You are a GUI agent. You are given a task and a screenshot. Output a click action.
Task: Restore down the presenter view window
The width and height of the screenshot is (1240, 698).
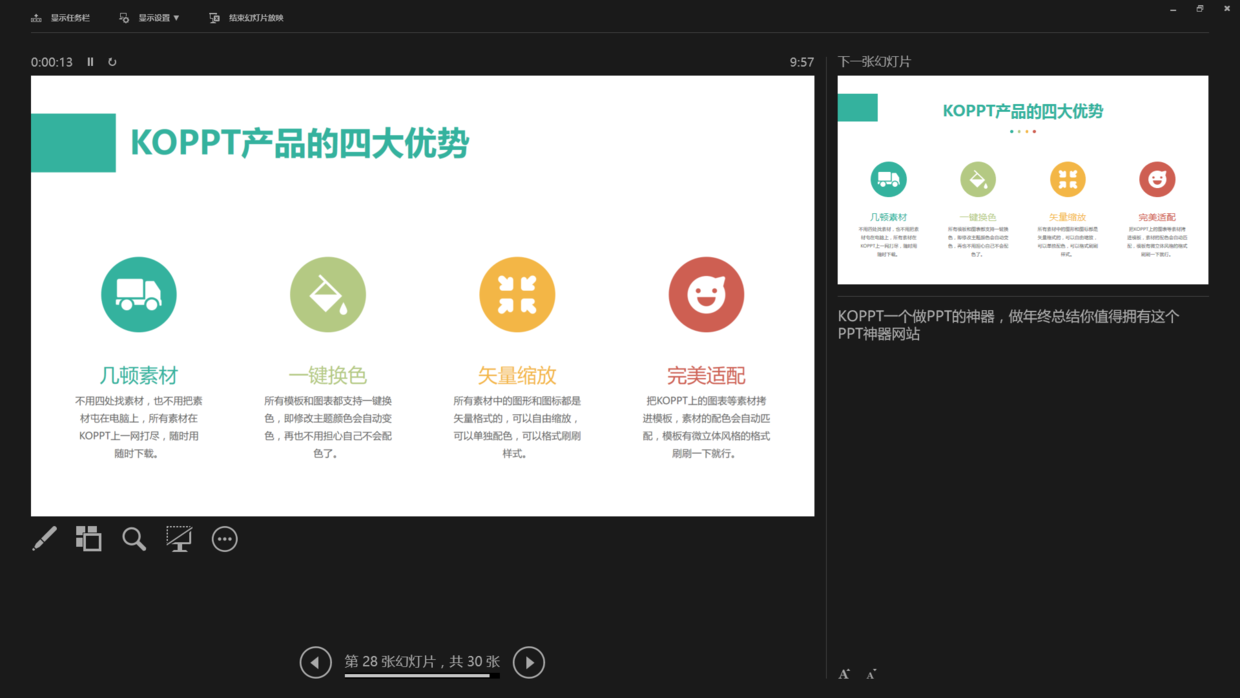click(x=1200, y=9)
